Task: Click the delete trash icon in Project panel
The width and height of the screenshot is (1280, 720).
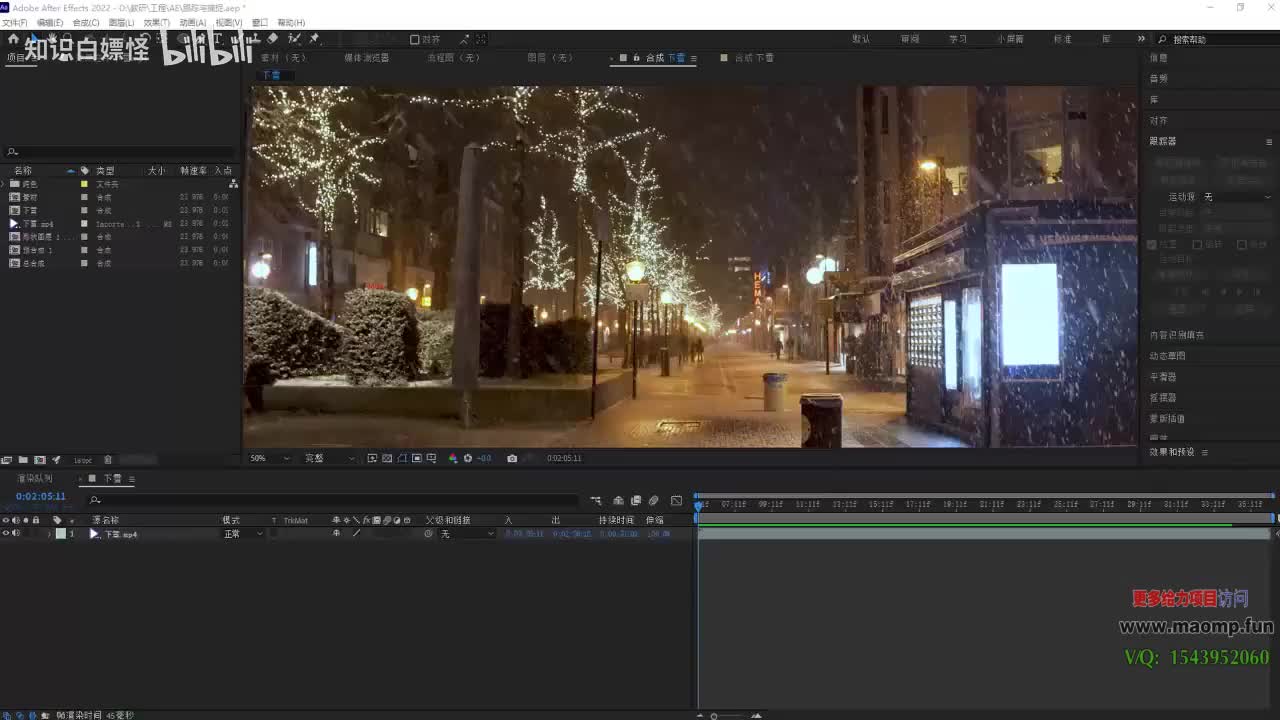Action: pyautogui.click(x=108, y=460)
